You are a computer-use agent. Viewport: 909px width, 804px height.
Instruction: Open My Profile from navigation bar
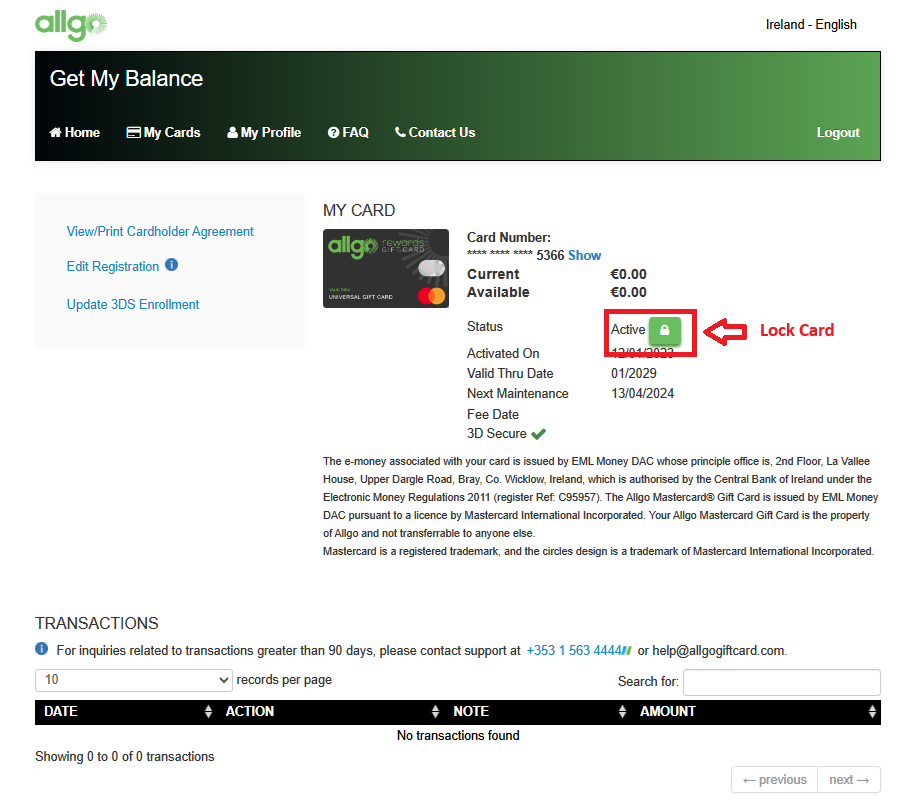264,132
